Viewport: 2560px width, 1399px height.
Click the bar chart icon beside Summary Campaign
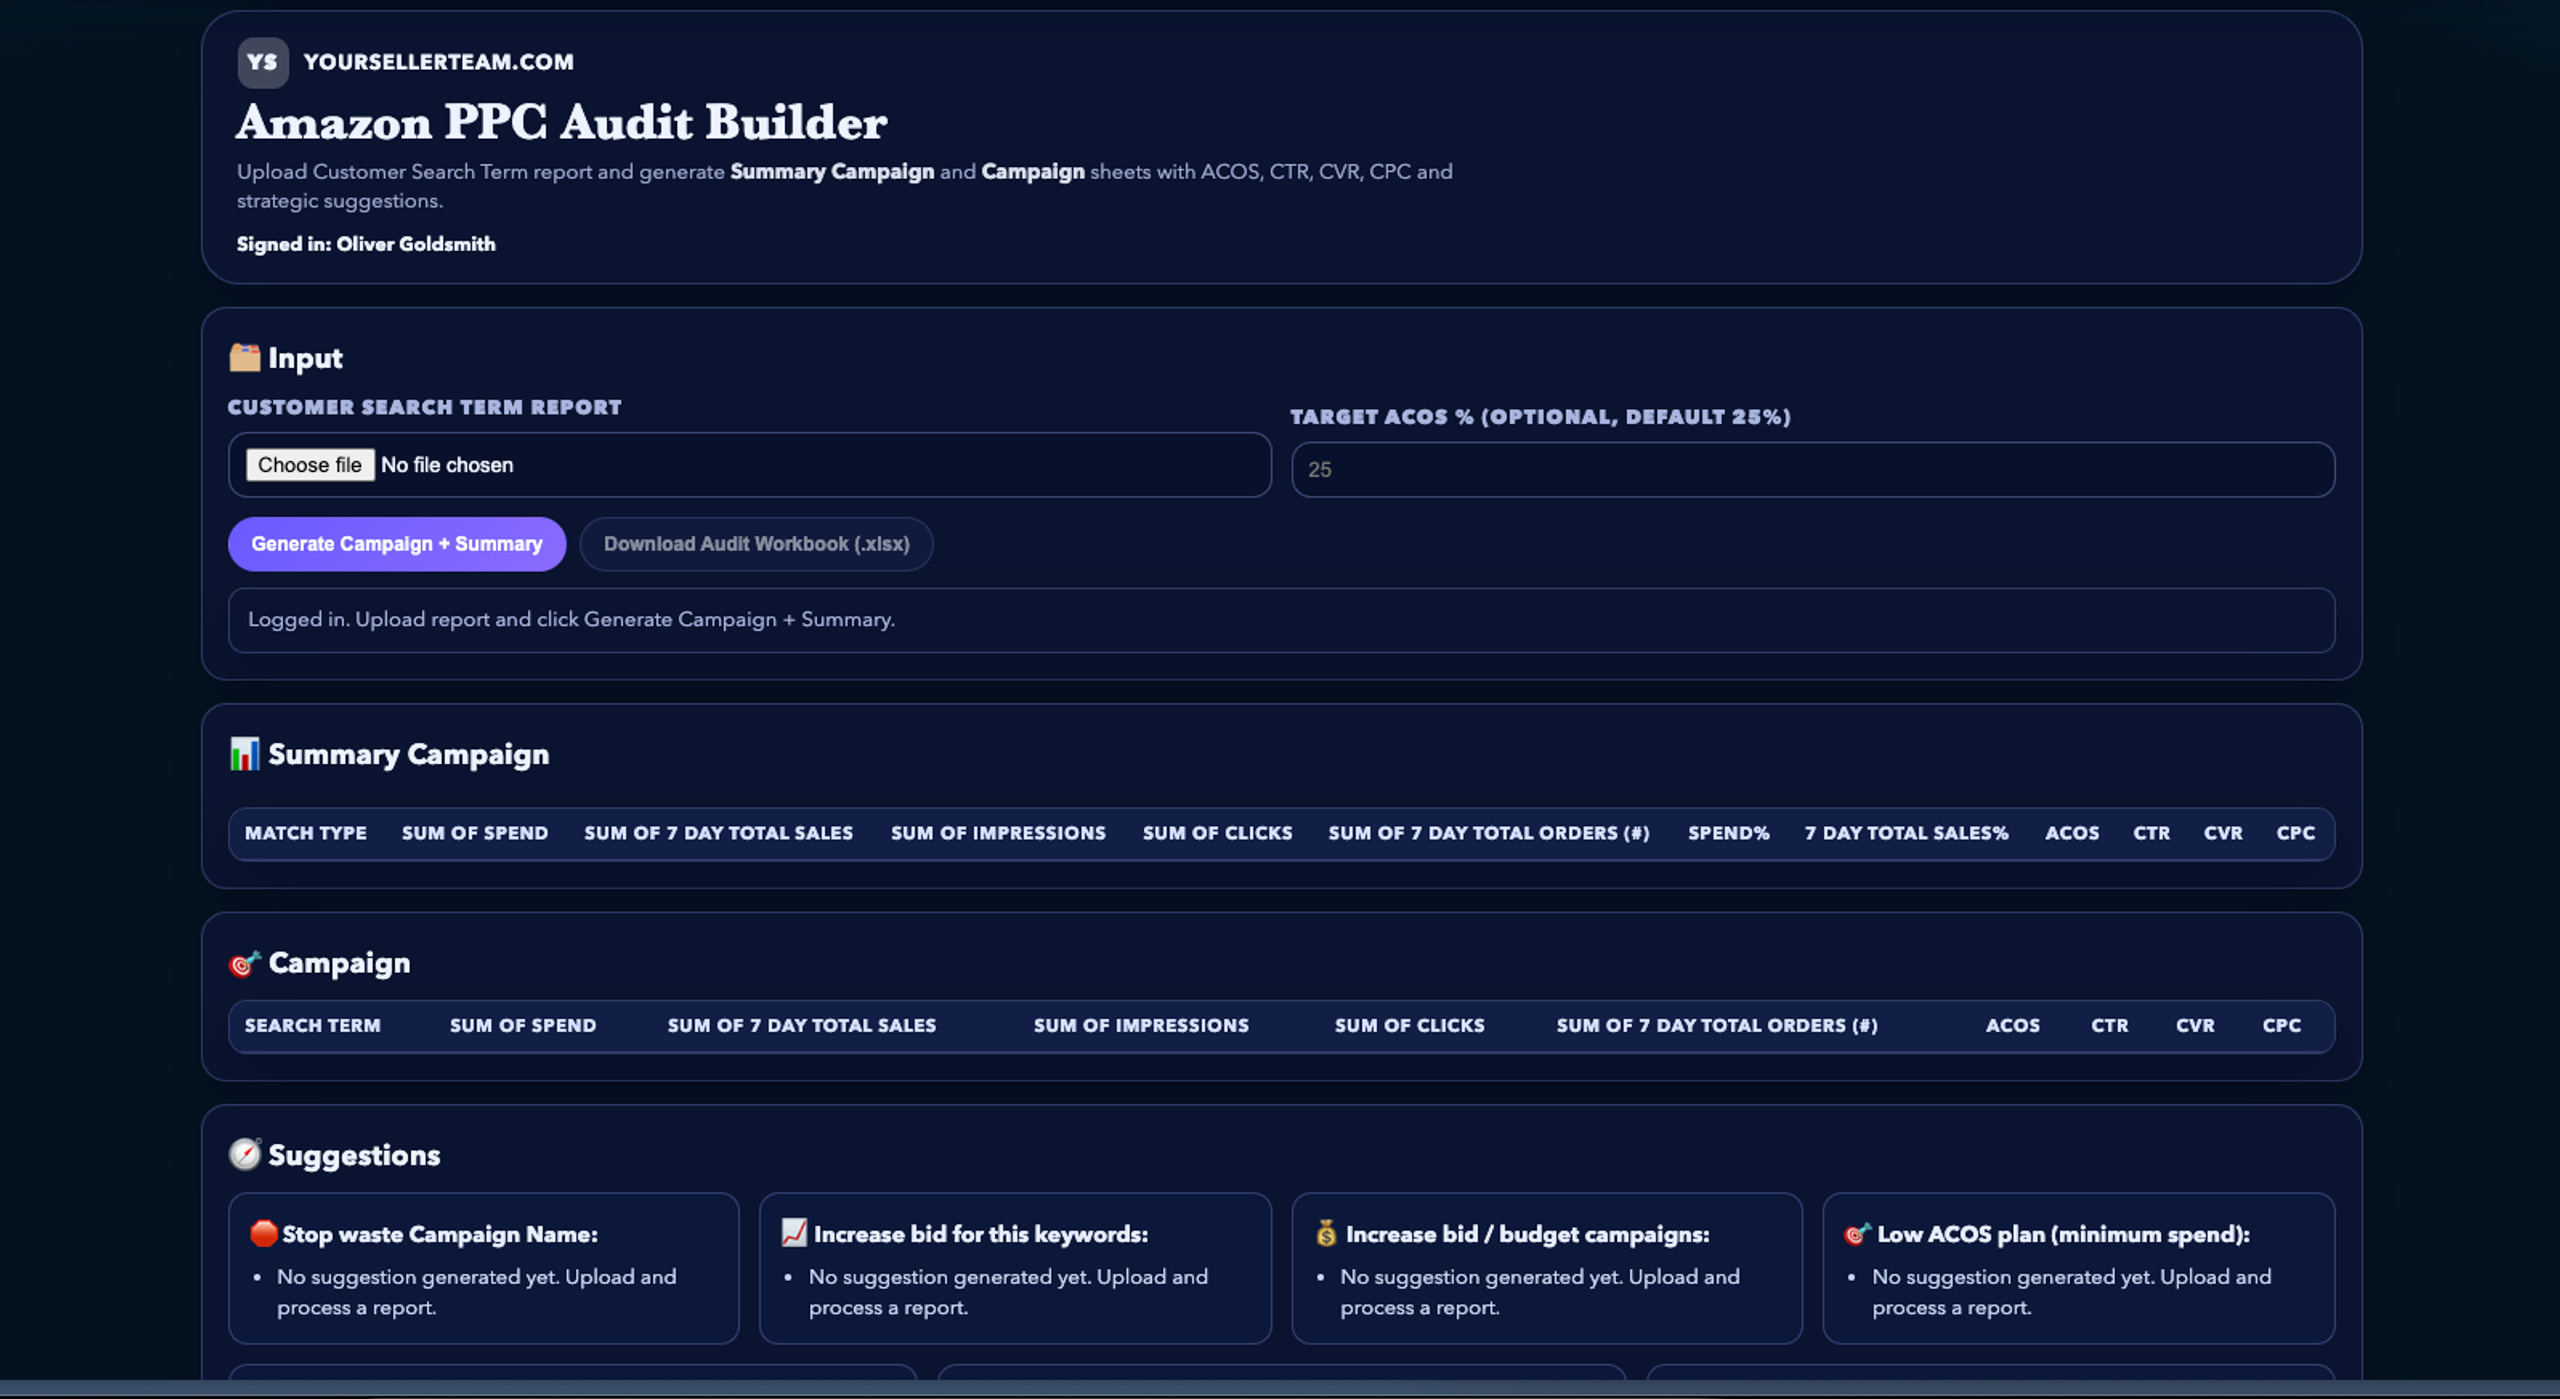245,753
